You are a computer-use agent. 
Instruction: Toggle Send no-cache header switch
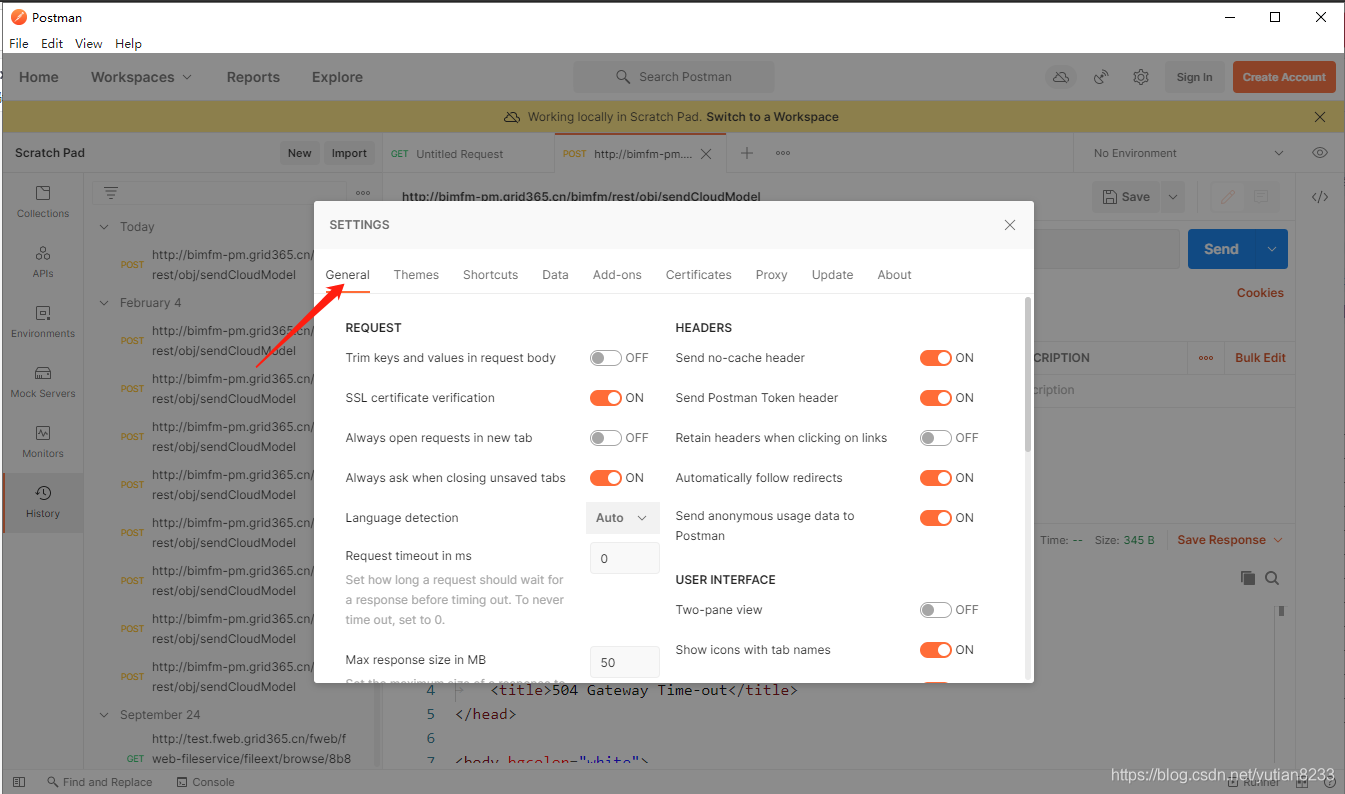tap(935, 358)
